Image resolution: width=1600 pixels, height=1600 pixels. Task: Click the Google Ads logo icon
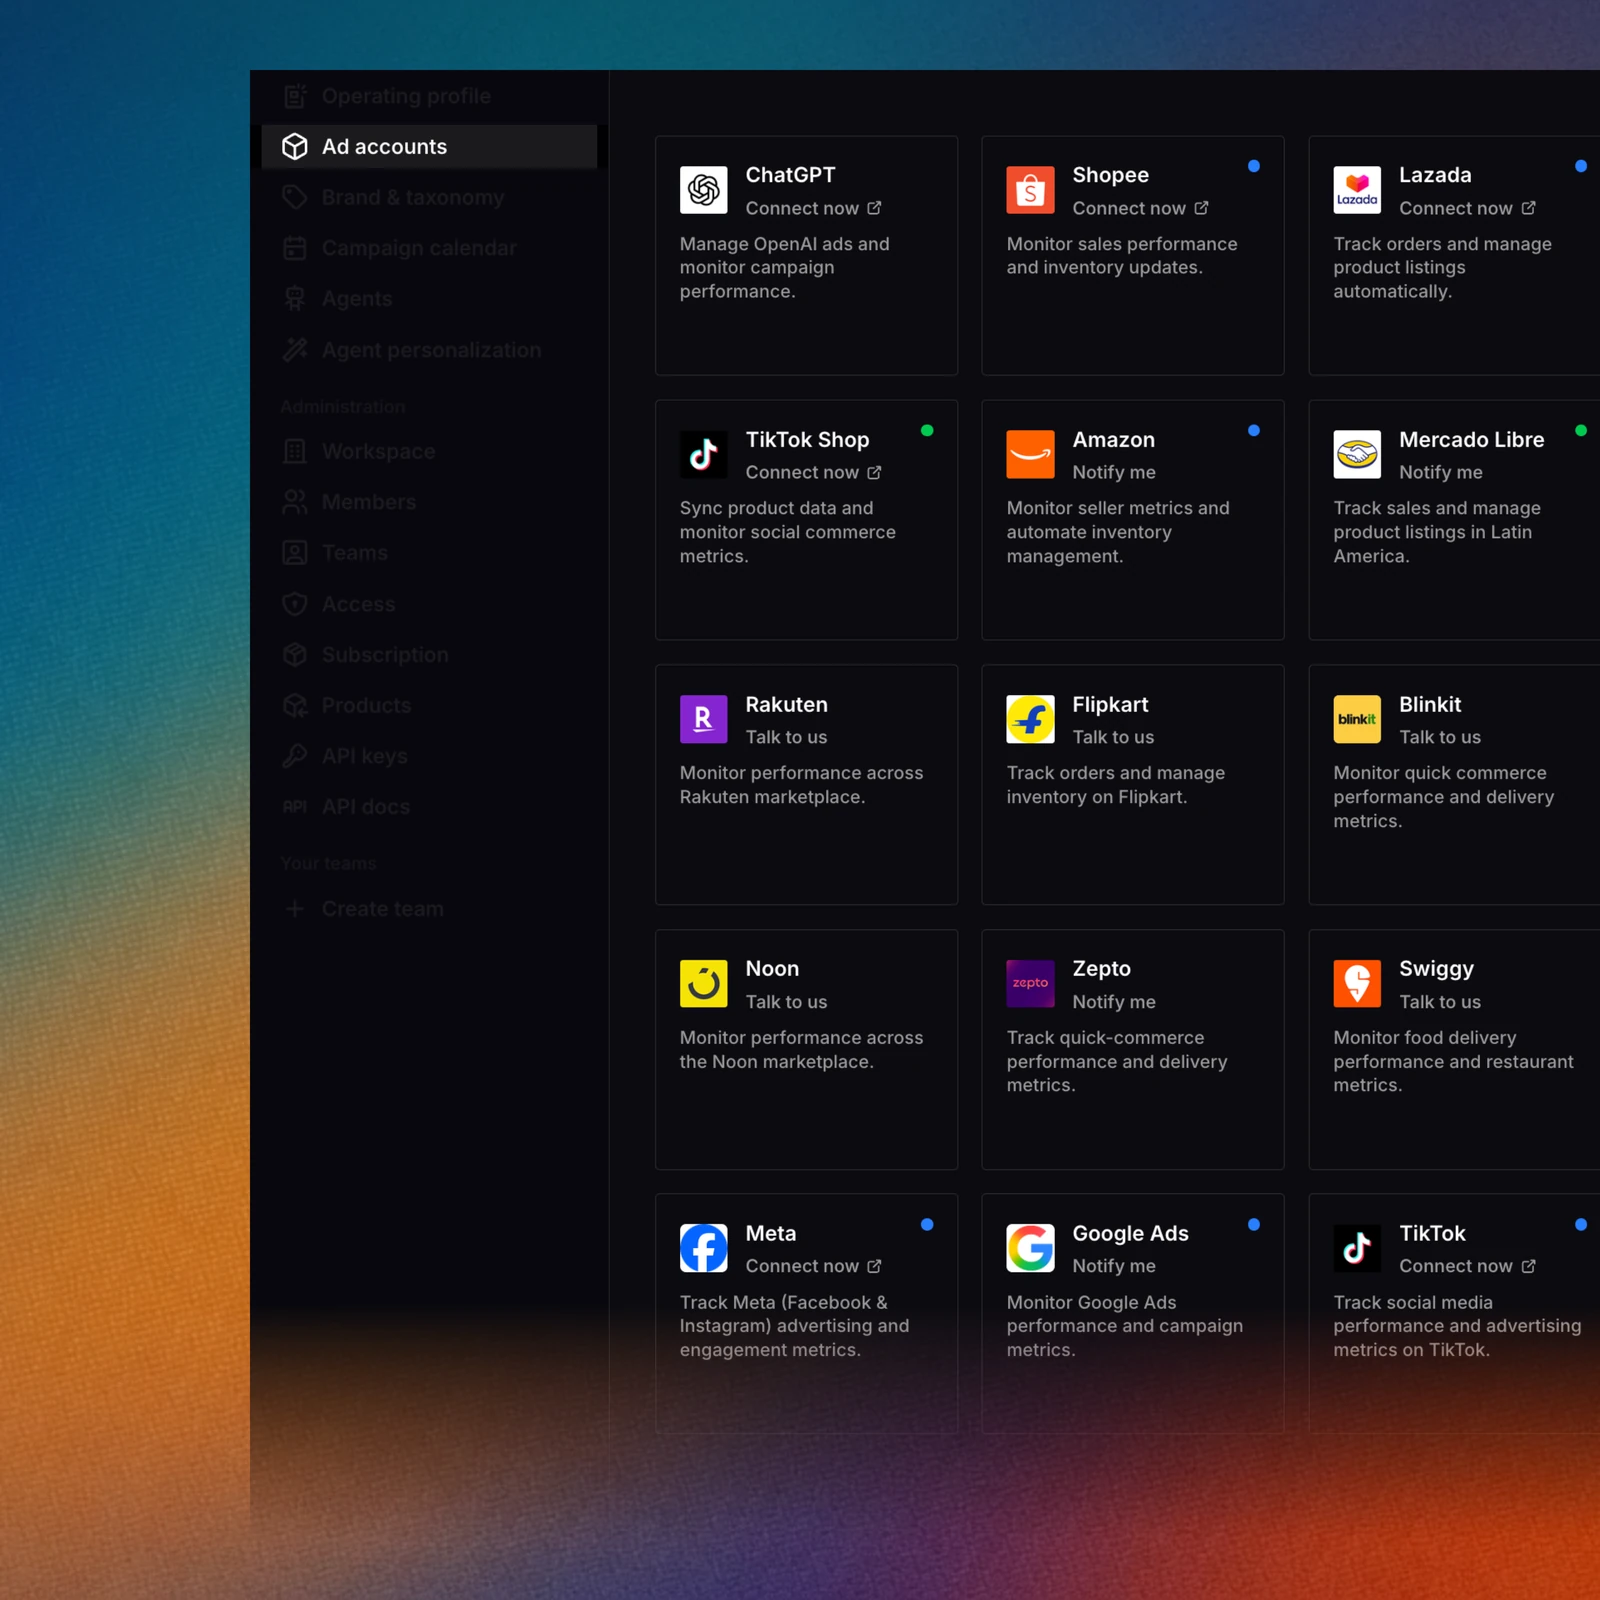pyautogui.click(x=1030, y=1248)
